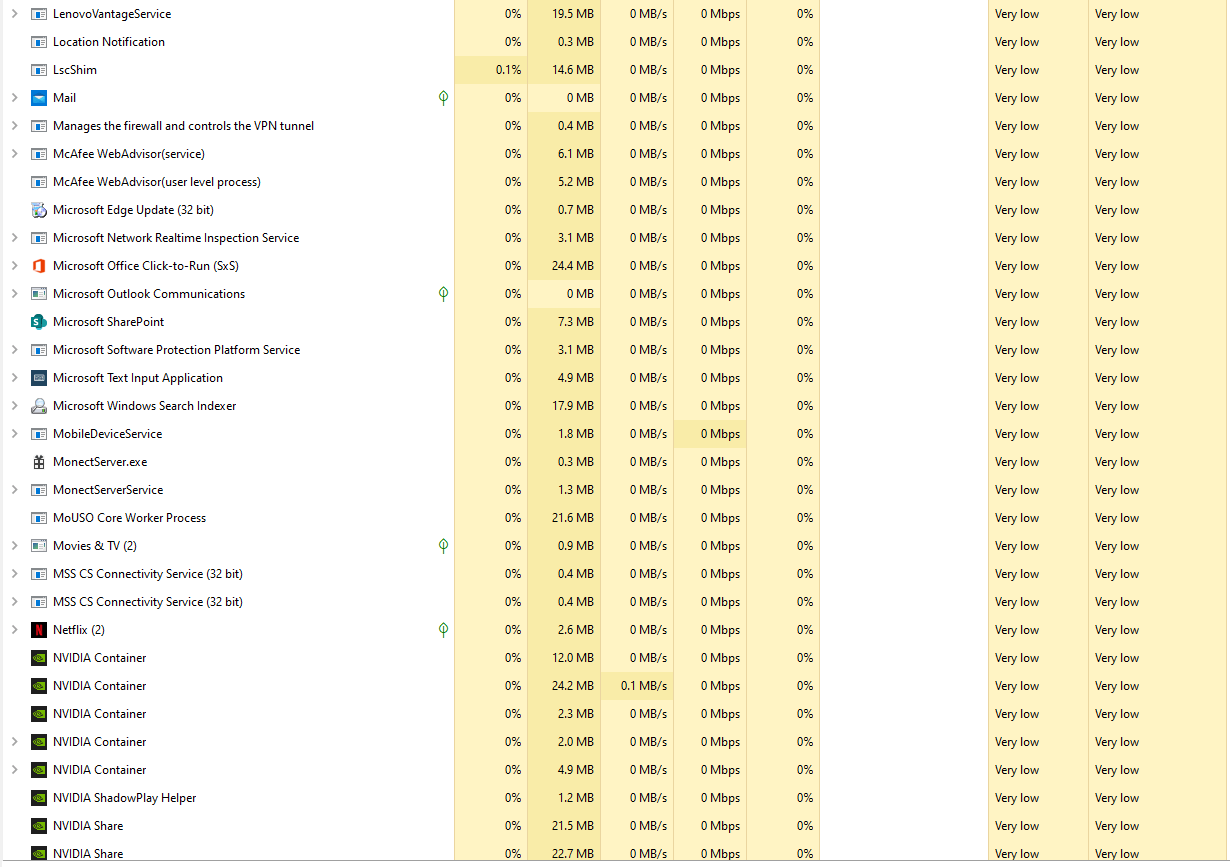Click the Movies & TV process icon
Screen dimensions: 1230x867
tap(39, 546)
